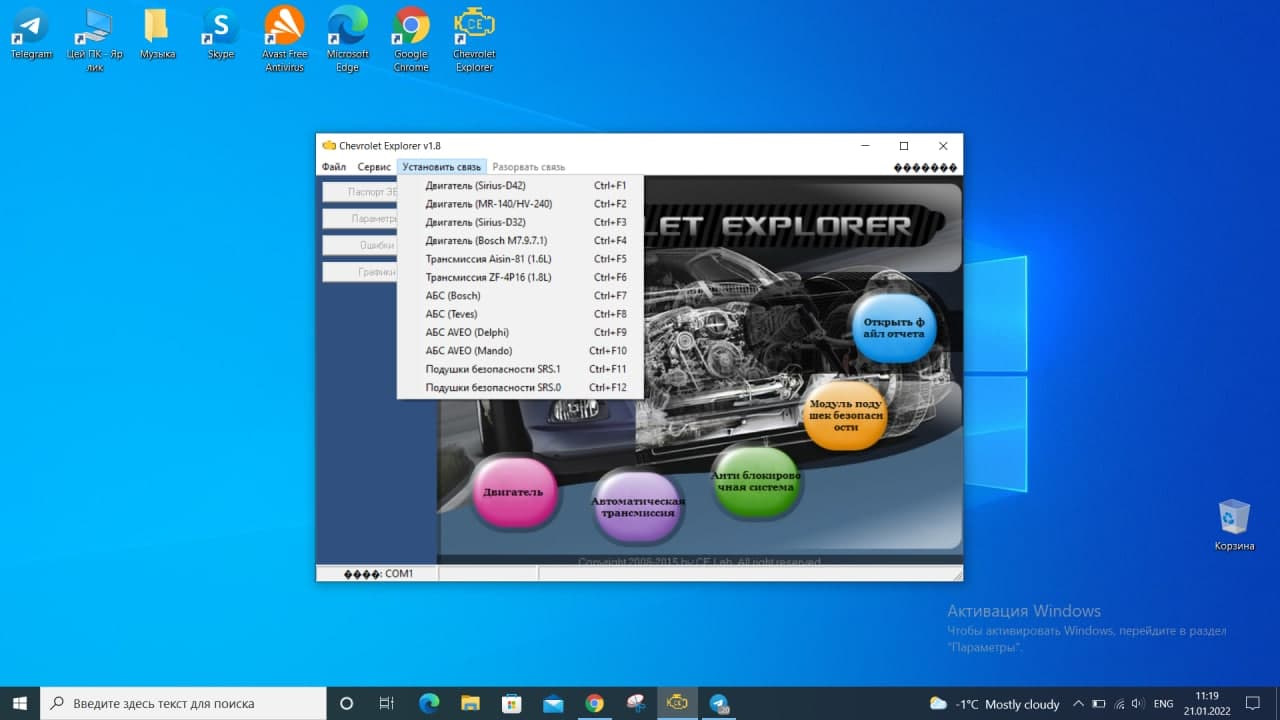Click the pink Двигатель round button

coord(513,491)
